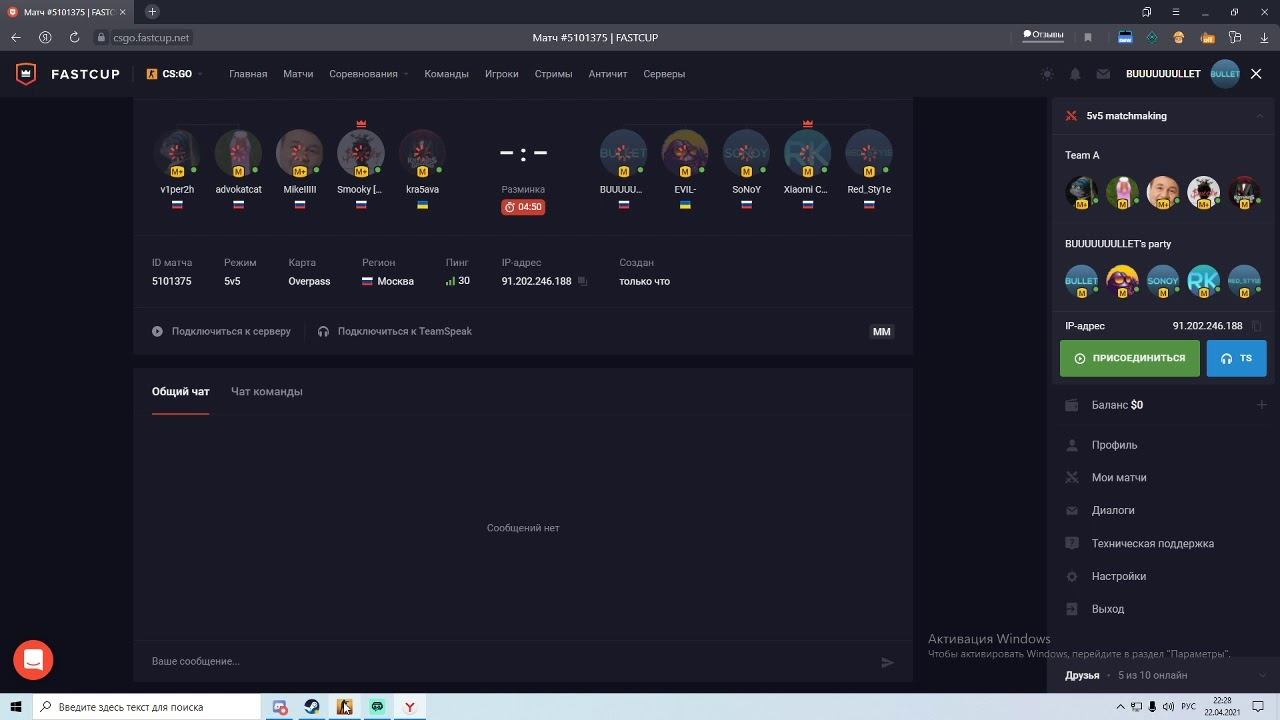Click Windows Start button
This screenshot has height=720, width=1280.
16,707
